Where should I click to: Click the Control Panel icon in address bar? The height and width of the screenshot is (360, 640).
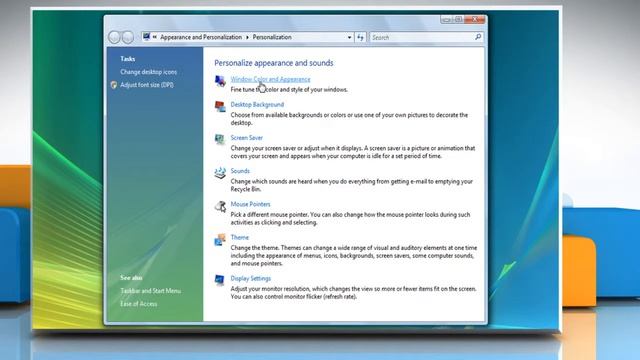click(x=147, y=37)
